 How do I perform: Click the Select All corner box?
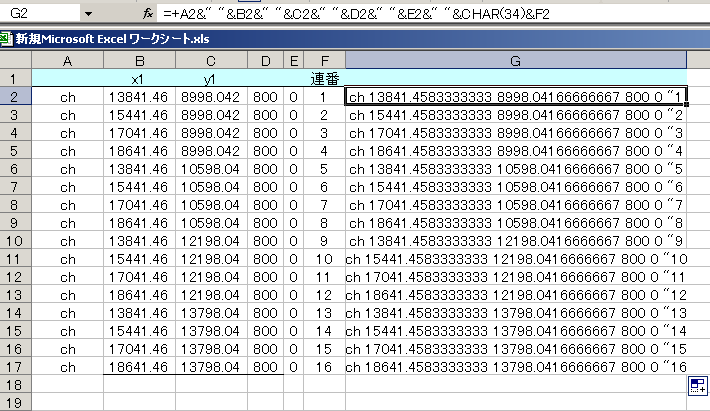coord(15,61)
